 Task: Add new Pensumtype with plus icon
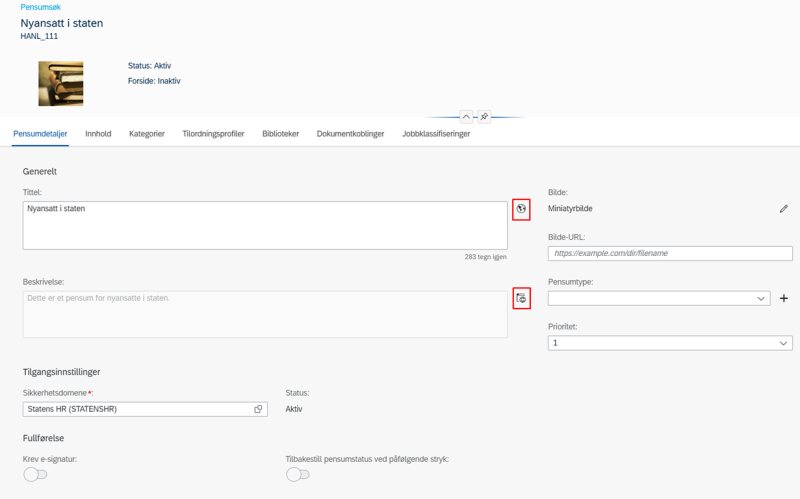(x=784, y=298)
